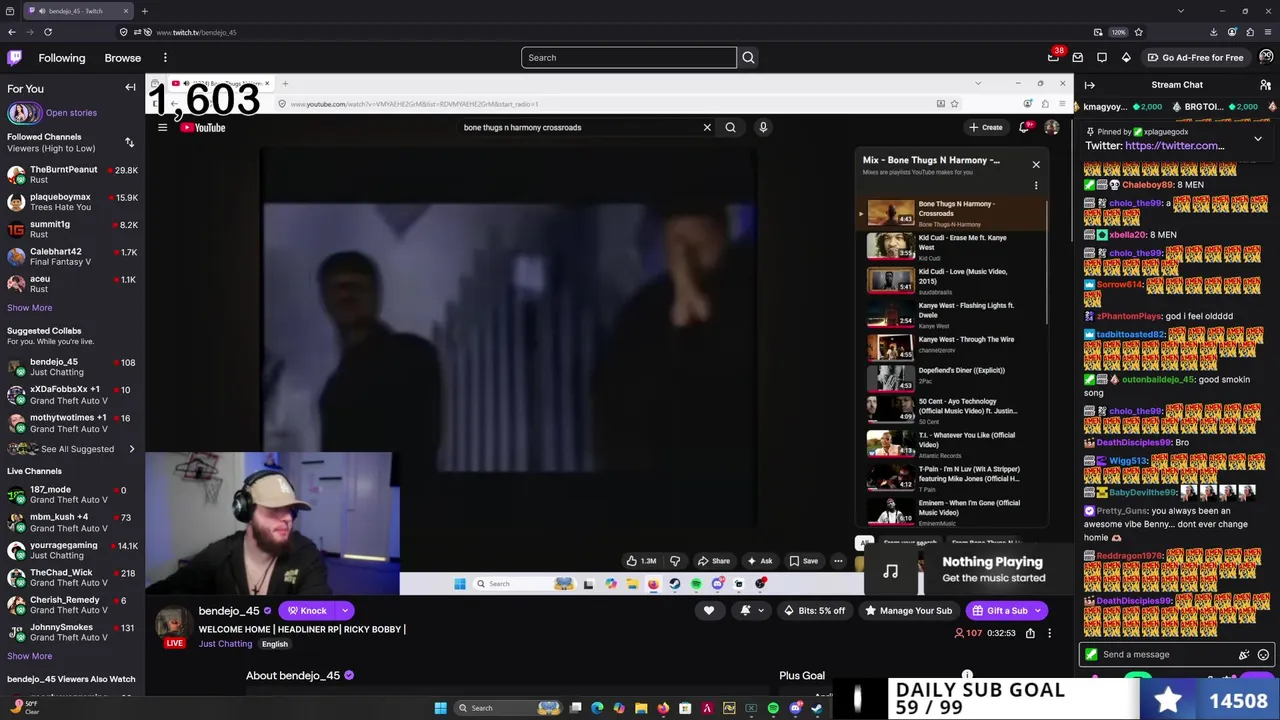Open summit1g channel in sidebar
The height and width of the screenshot is (720, 1280).
[72, 229]
